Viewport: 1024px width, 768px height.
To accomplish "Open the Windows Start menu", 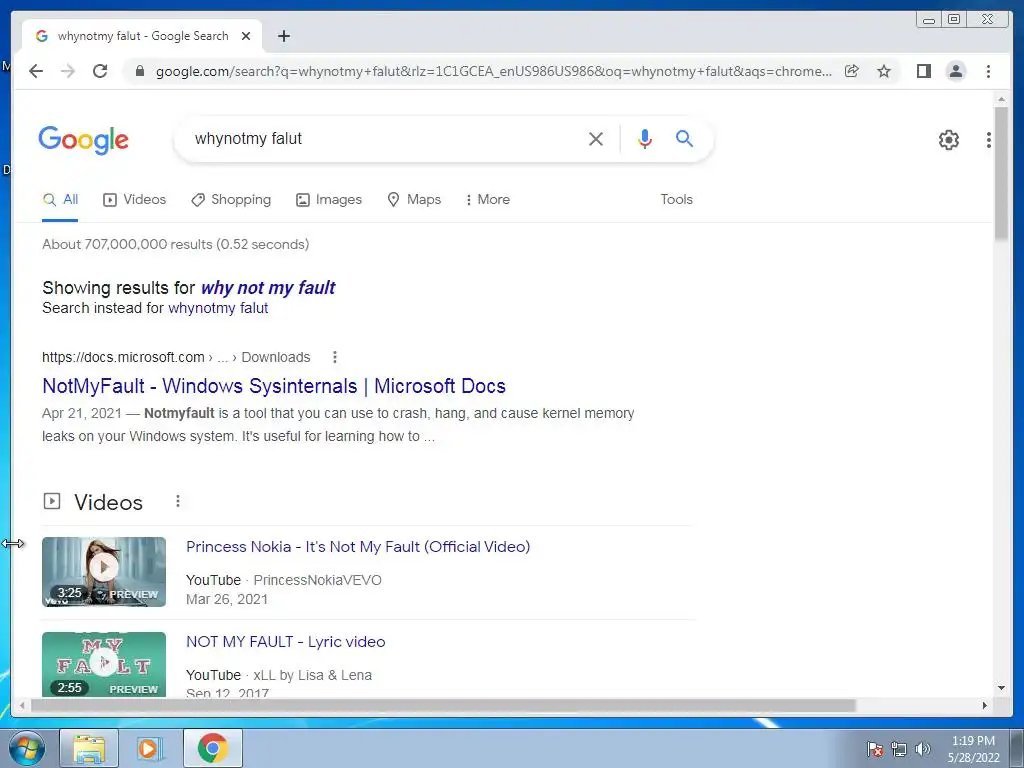I will point(27,749).
